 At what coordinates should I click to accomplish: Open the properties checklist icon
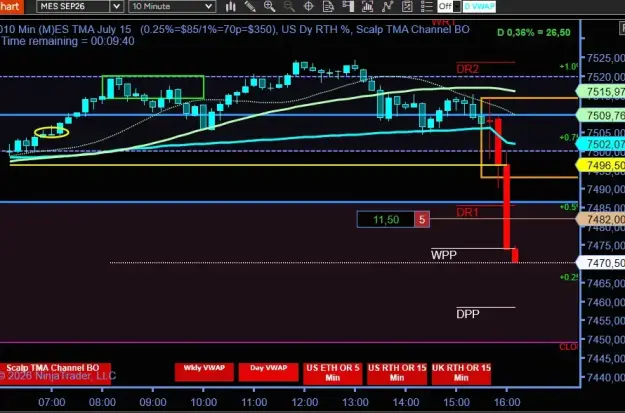(x=426, y=6)
